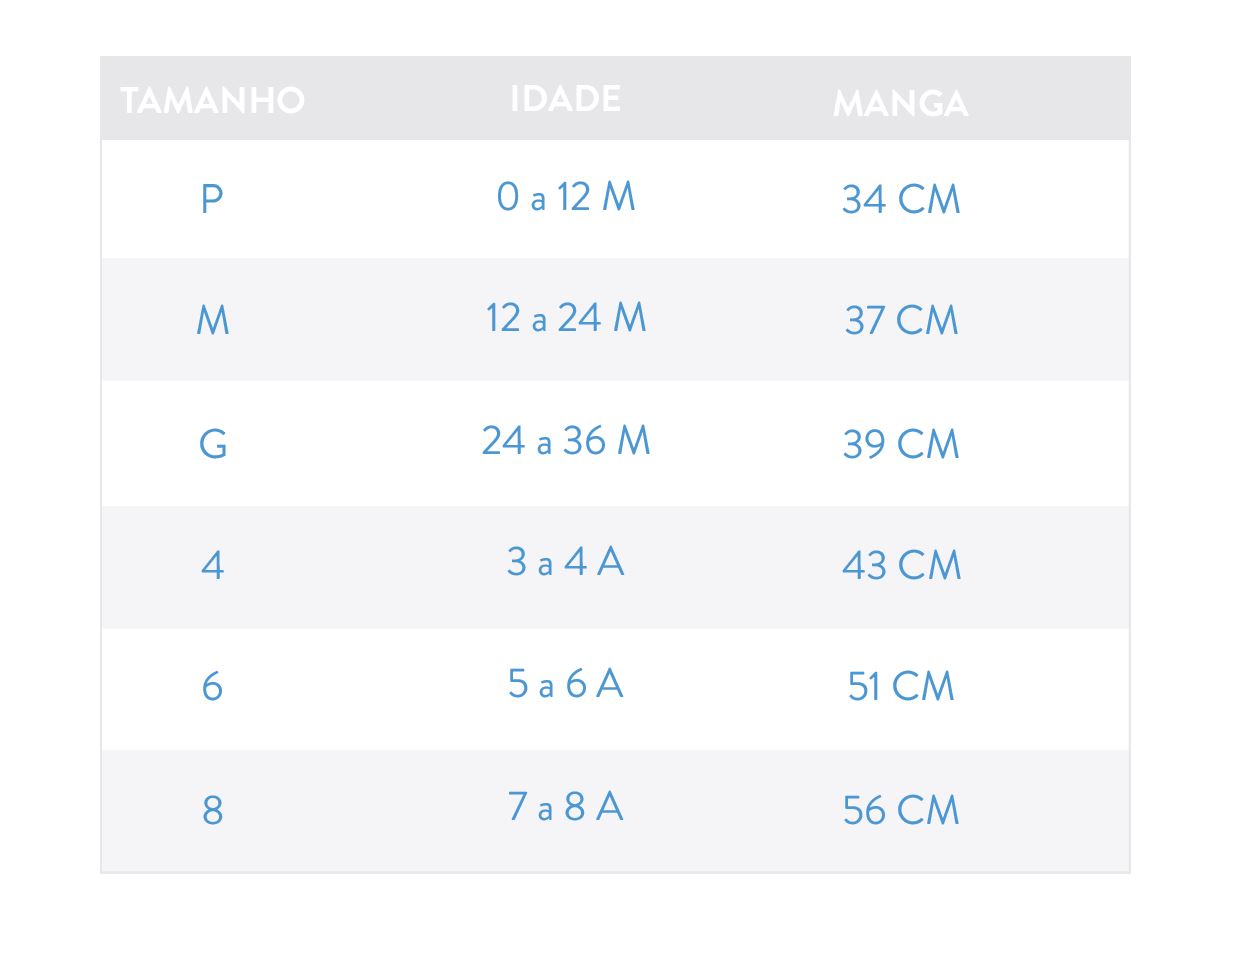Click the 43 CM sleeve value
This screenshot has width=1245, height=961.
pyautogui.click(x=901, y=566)
